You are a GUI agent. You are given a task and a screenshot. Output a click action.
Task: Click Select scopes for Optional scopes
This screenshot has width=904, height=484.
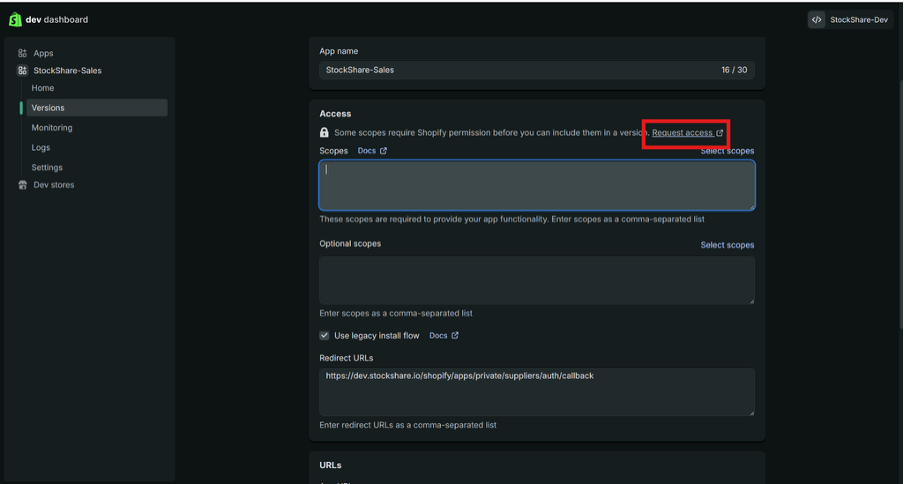tap(727, 245)
